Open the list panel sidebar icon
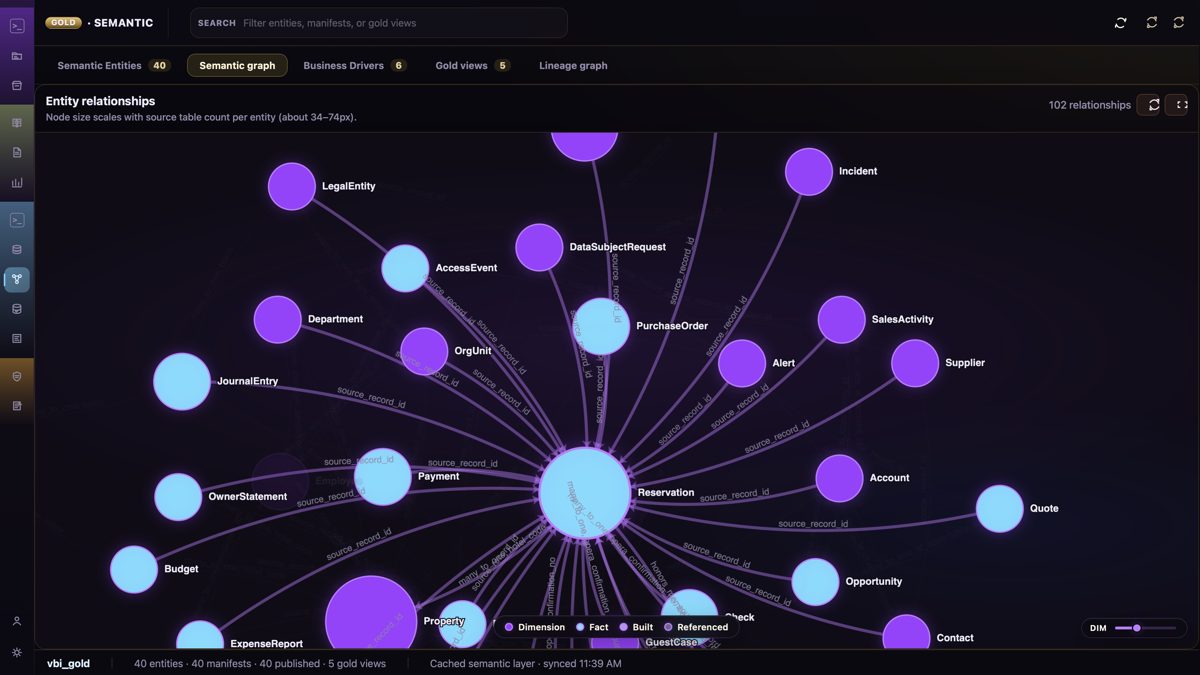 point(17,339)
